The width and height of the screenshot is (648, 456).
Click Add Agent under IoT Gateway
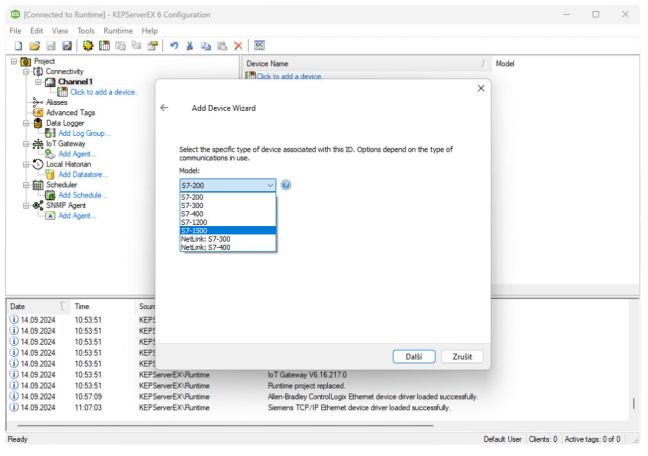(77, 154)
